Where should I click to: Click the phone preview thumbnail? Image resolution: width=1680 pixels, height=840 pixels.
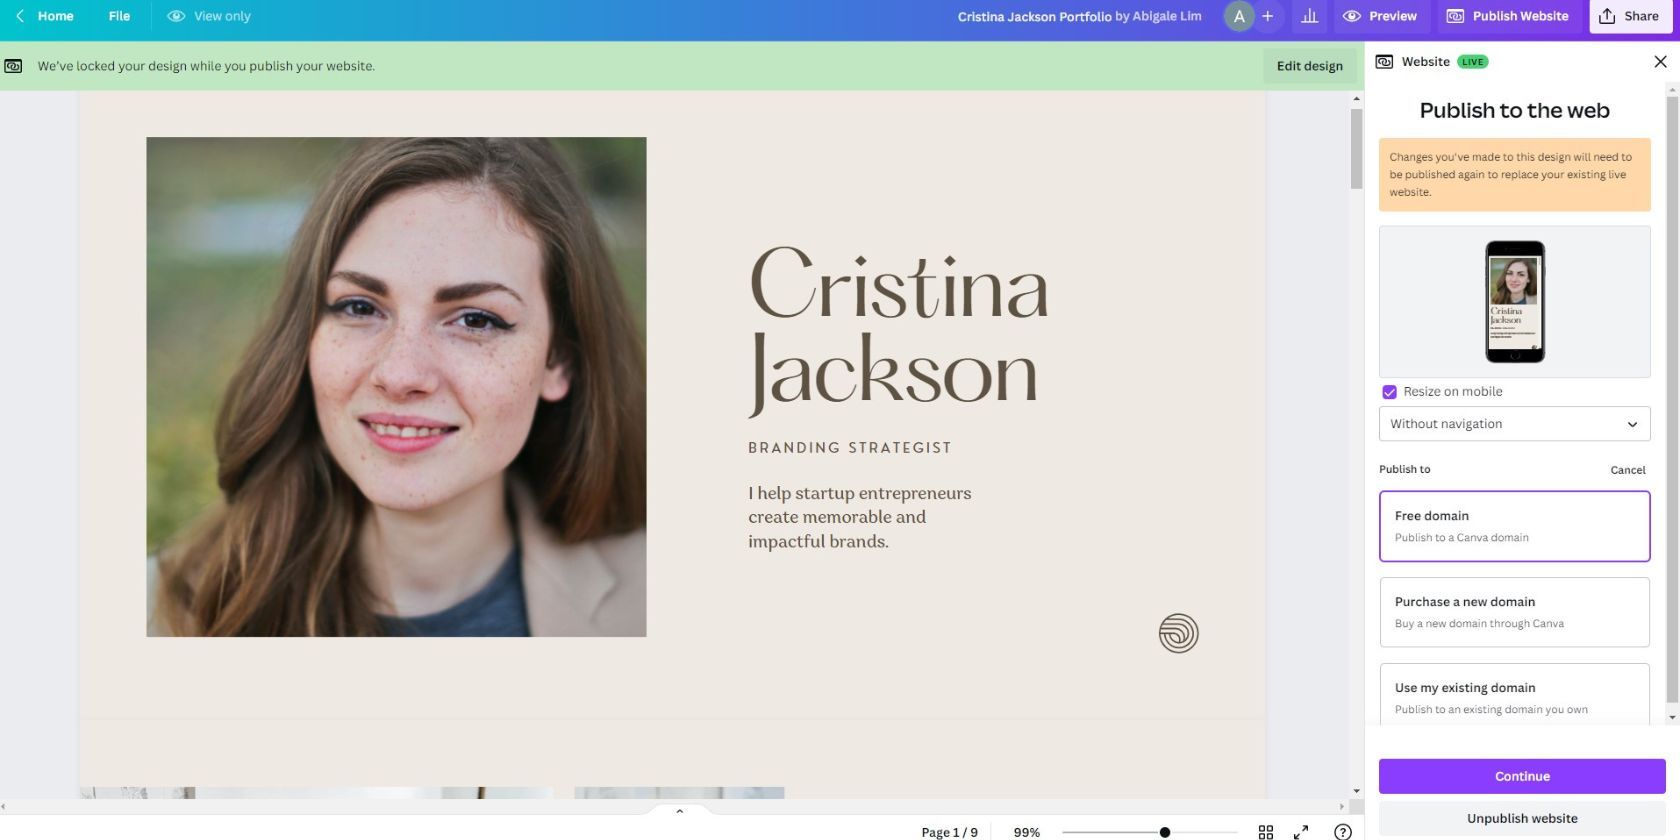pyautogui.click(x=1514, y=301)
